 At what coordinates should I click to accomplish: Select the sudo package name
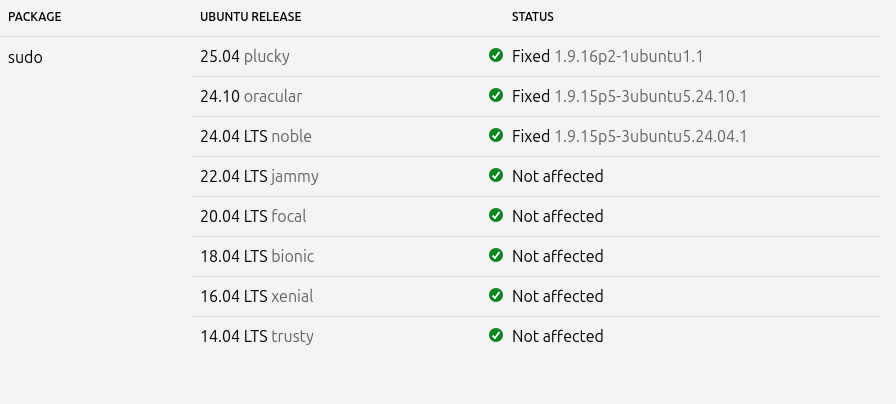pos(25,57)
